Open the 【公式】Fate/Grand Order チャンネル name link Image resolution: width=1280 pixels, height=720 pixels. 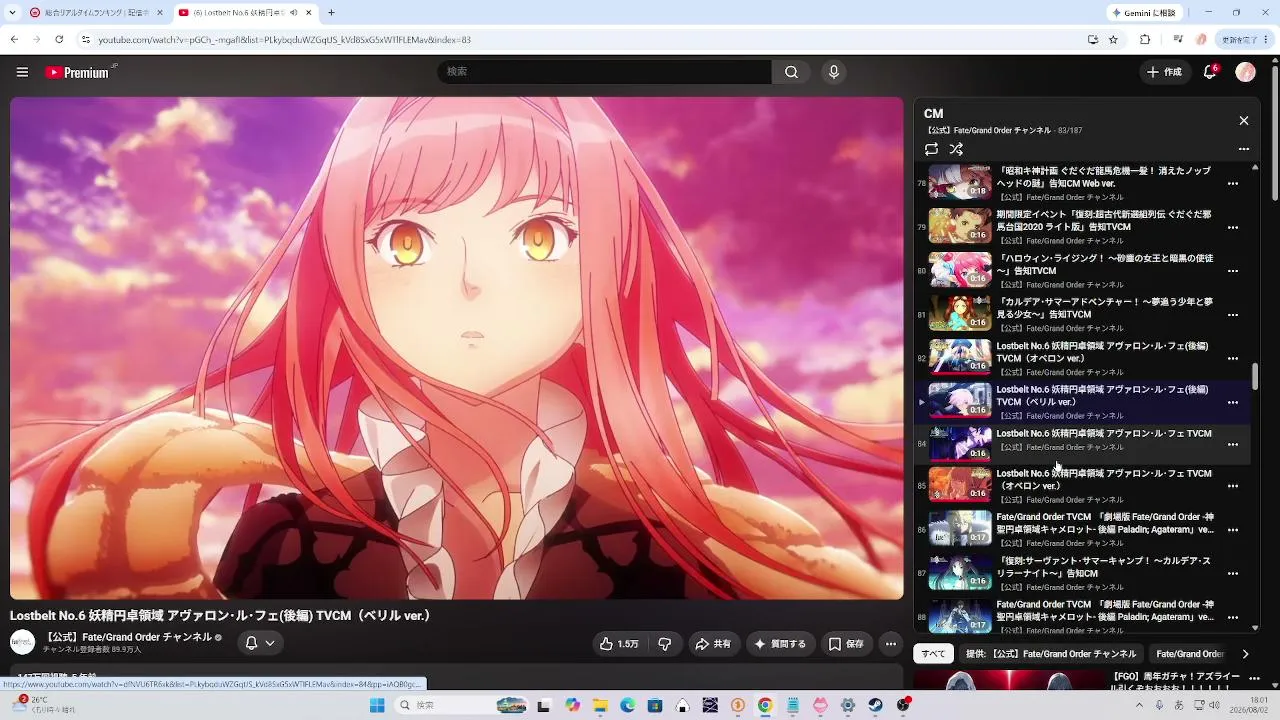coord(127,637)
